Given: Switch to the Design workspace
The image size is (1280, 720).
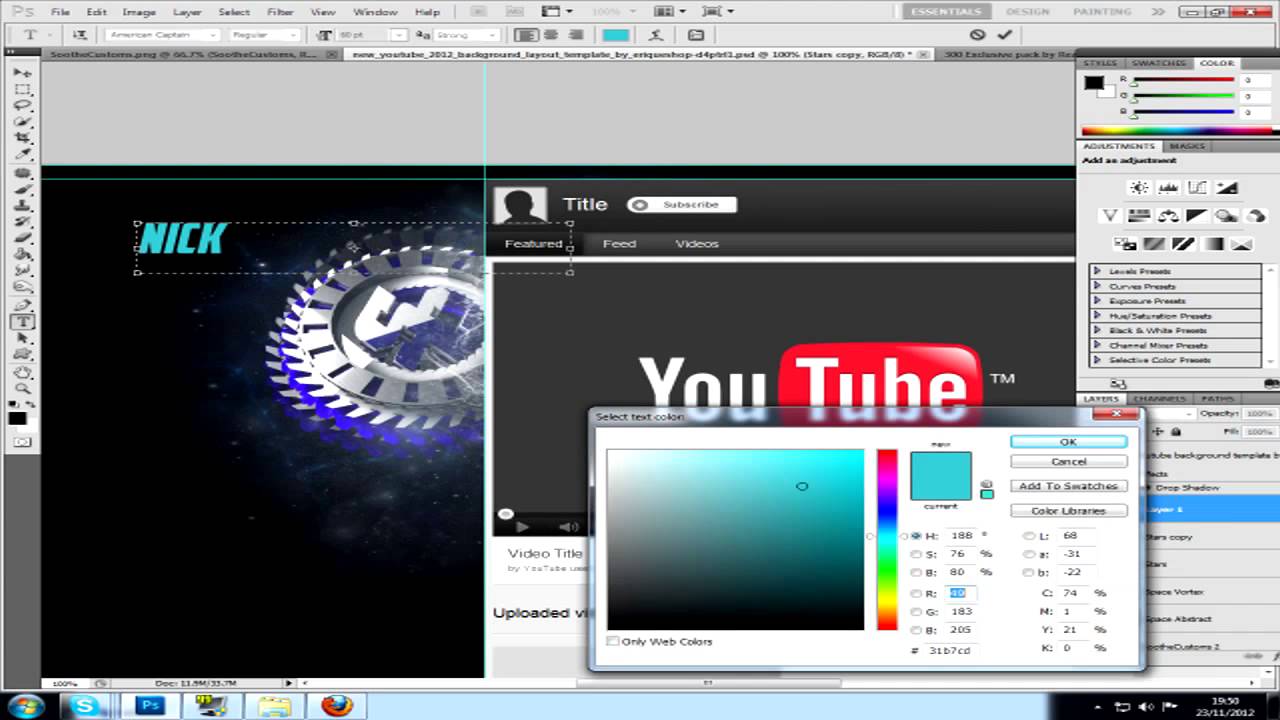Looking at the screenshot, I should coord(1027,12).
